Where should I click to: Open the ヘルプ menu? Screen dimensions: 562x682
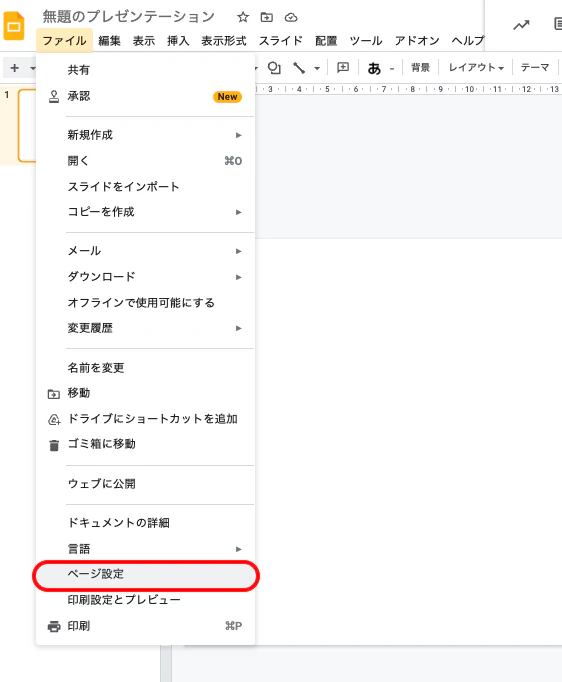[468, 41]
